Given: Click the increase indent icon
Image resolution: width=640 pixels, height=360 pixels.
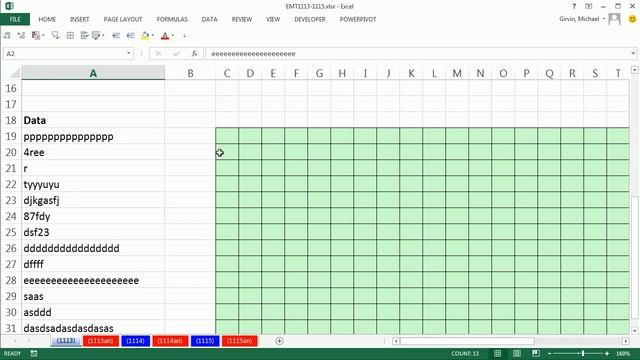Looking at the screenshot, I should click(116, 36).
